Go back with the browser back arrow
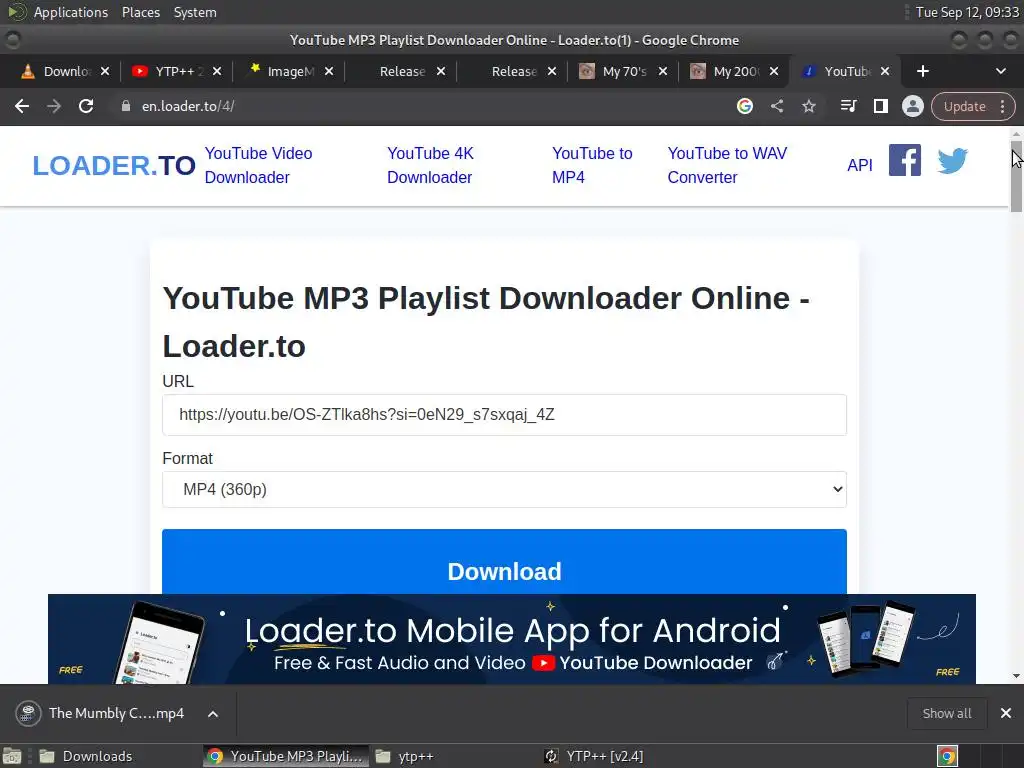 click(22, 106)
